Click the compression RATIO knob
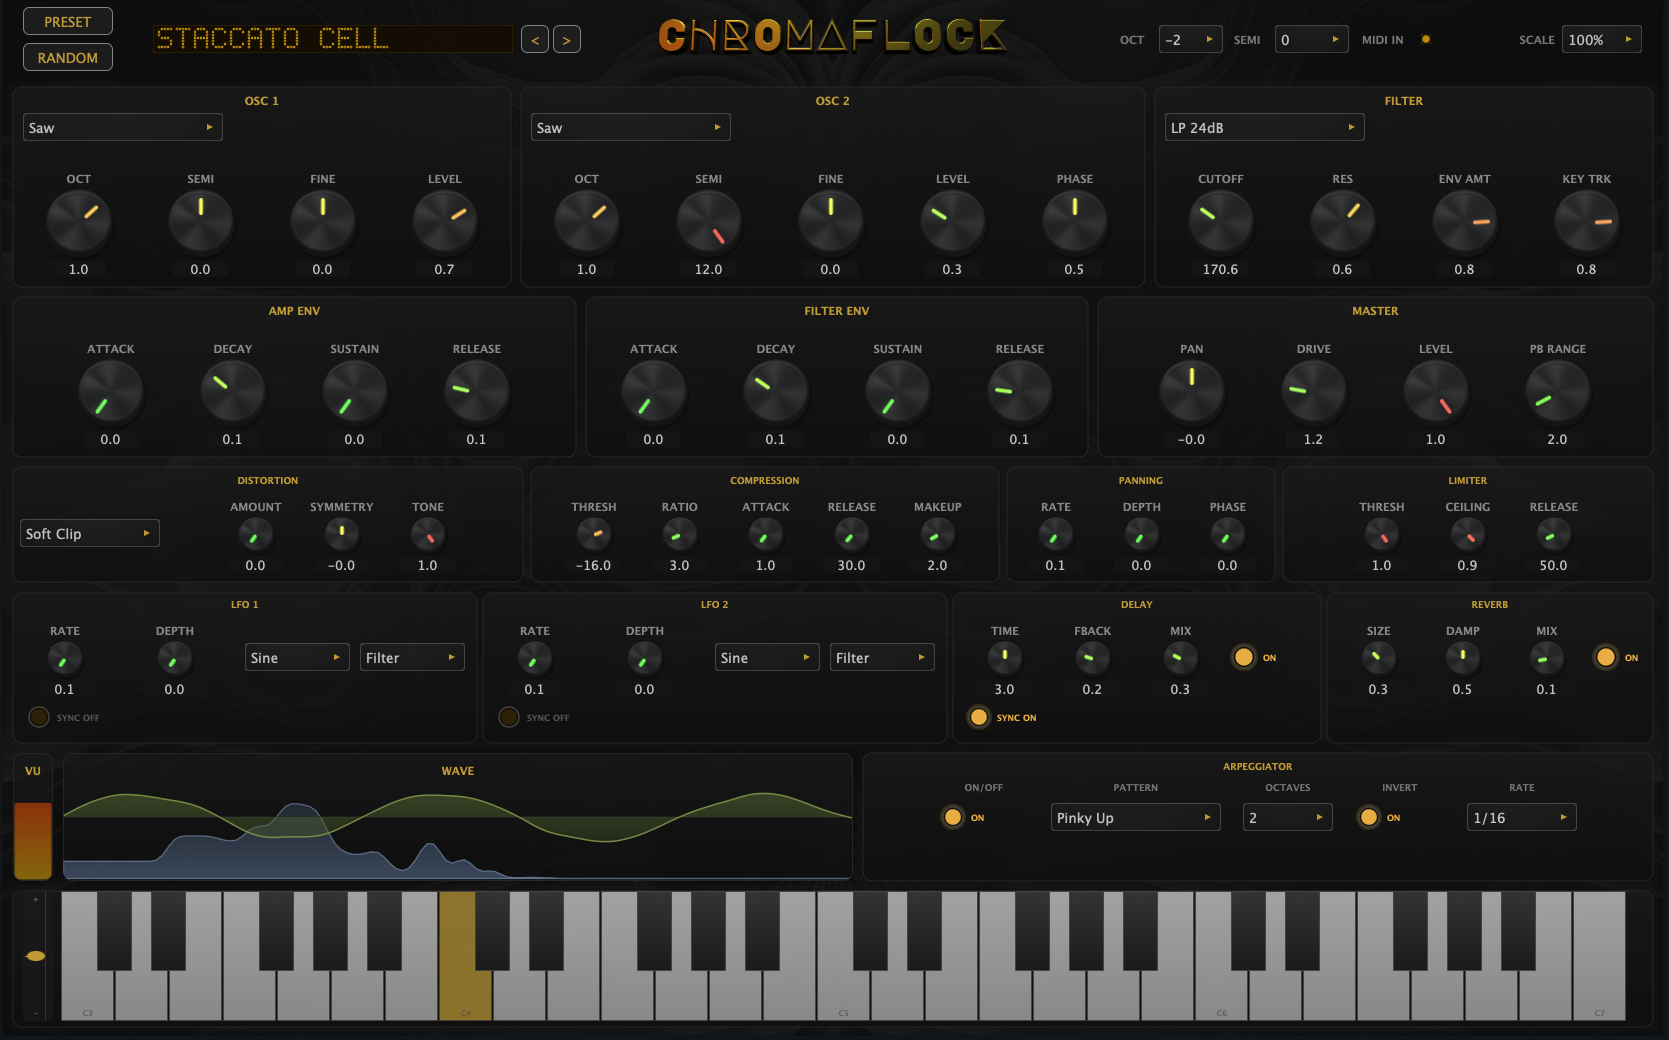 (680, 535)
